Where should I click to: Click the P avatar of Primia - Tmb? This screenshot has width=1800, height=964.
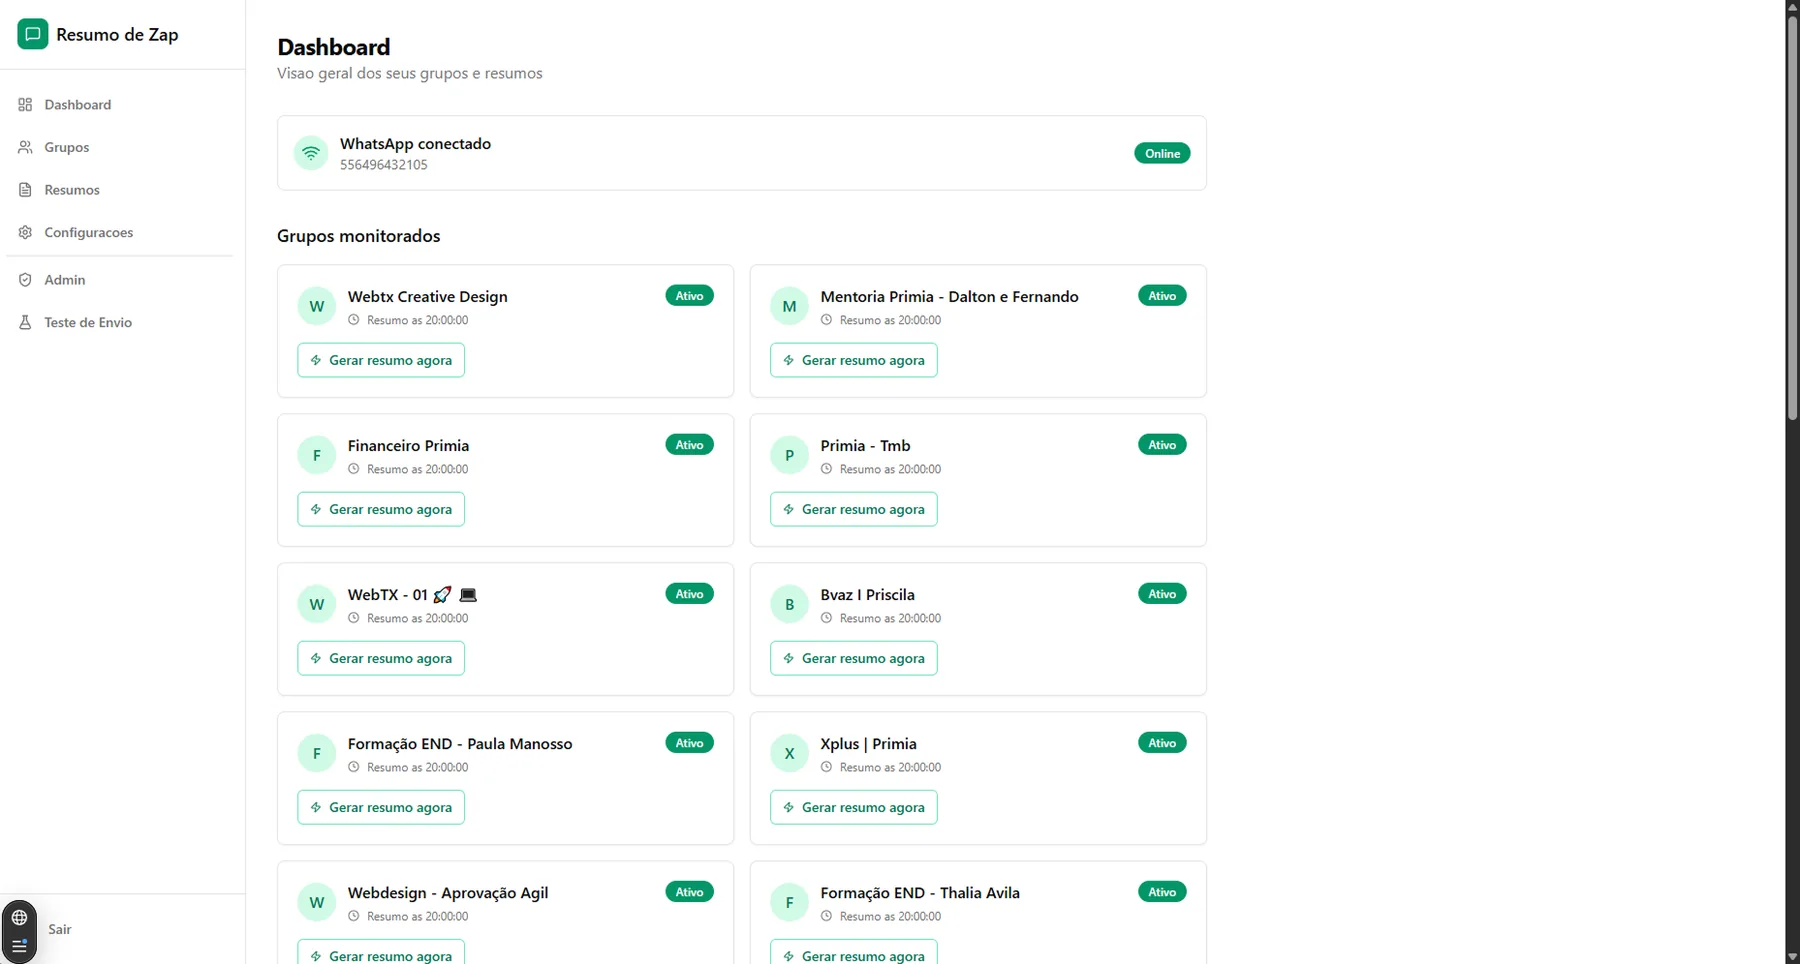[x=789, y=455]
